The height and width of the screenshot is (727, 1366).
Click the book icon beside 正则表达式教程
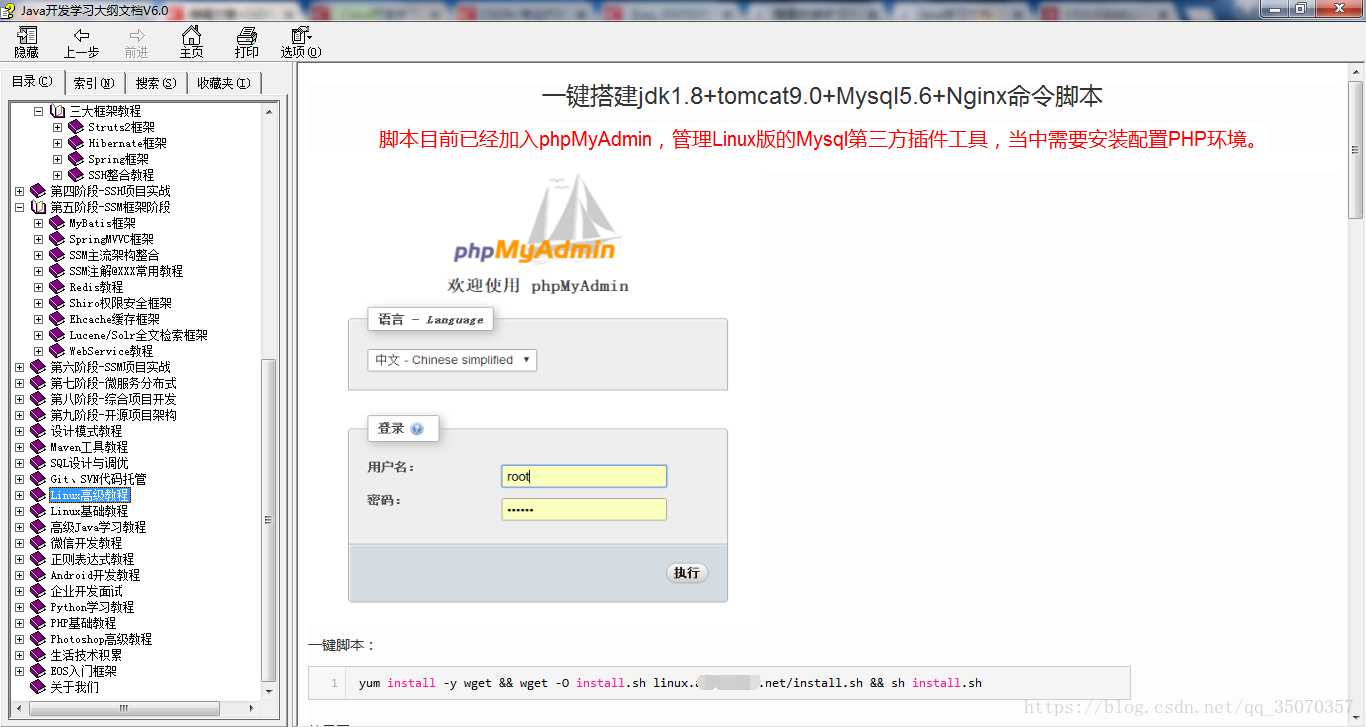coord(38,559)
